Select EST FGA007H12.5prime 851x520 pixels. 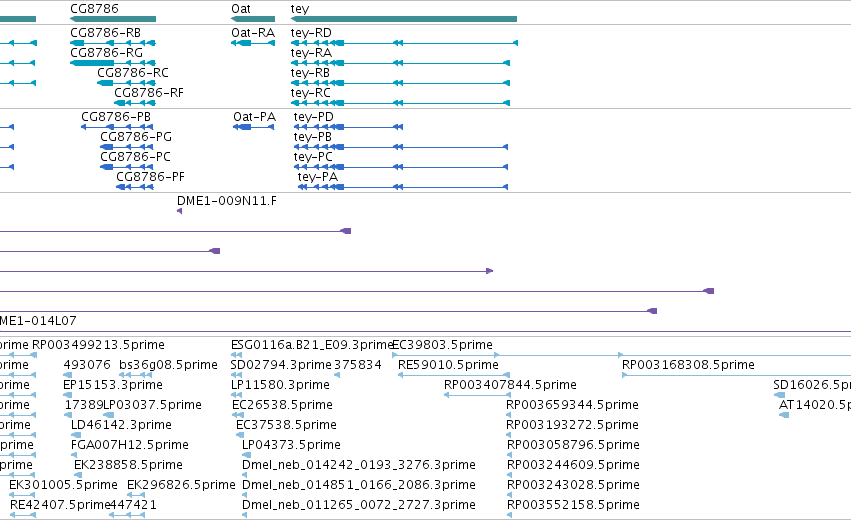130,445
